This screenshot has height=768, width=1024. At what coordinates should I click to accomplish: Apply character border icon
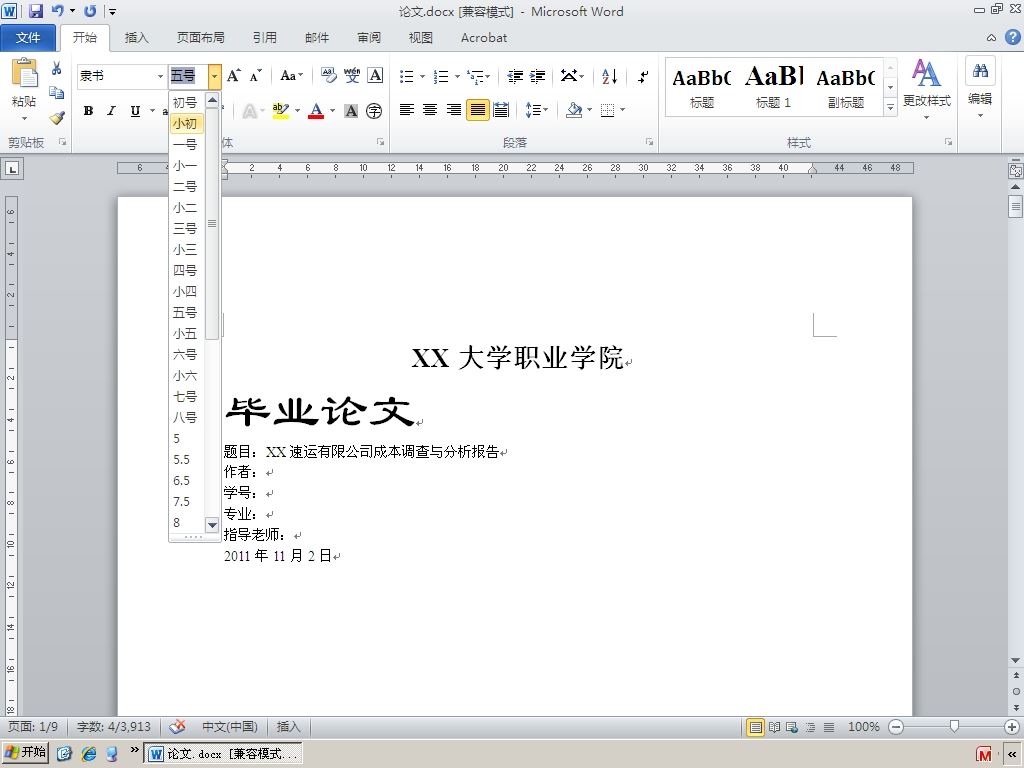(375, 76)
